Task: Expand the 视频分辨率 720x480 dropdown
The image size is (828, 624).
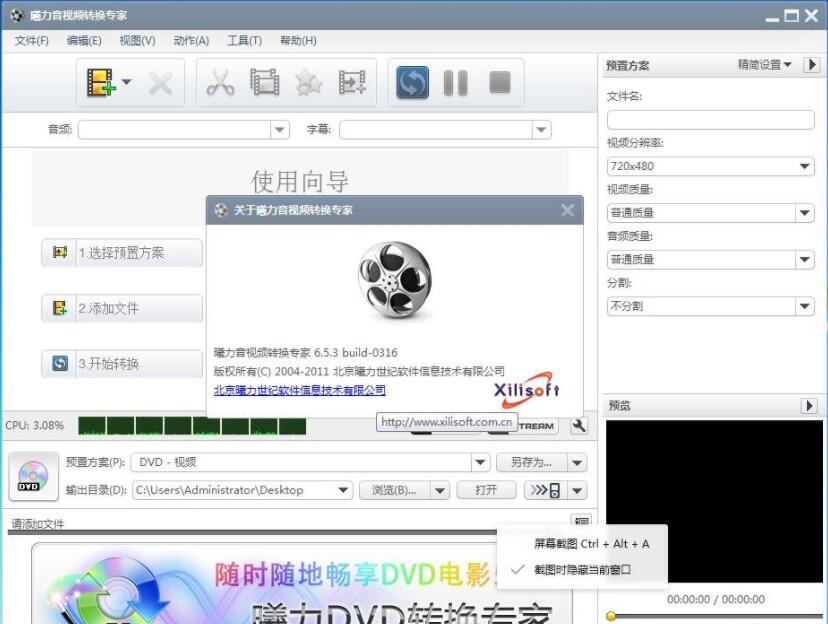Action: click(804, 166)
